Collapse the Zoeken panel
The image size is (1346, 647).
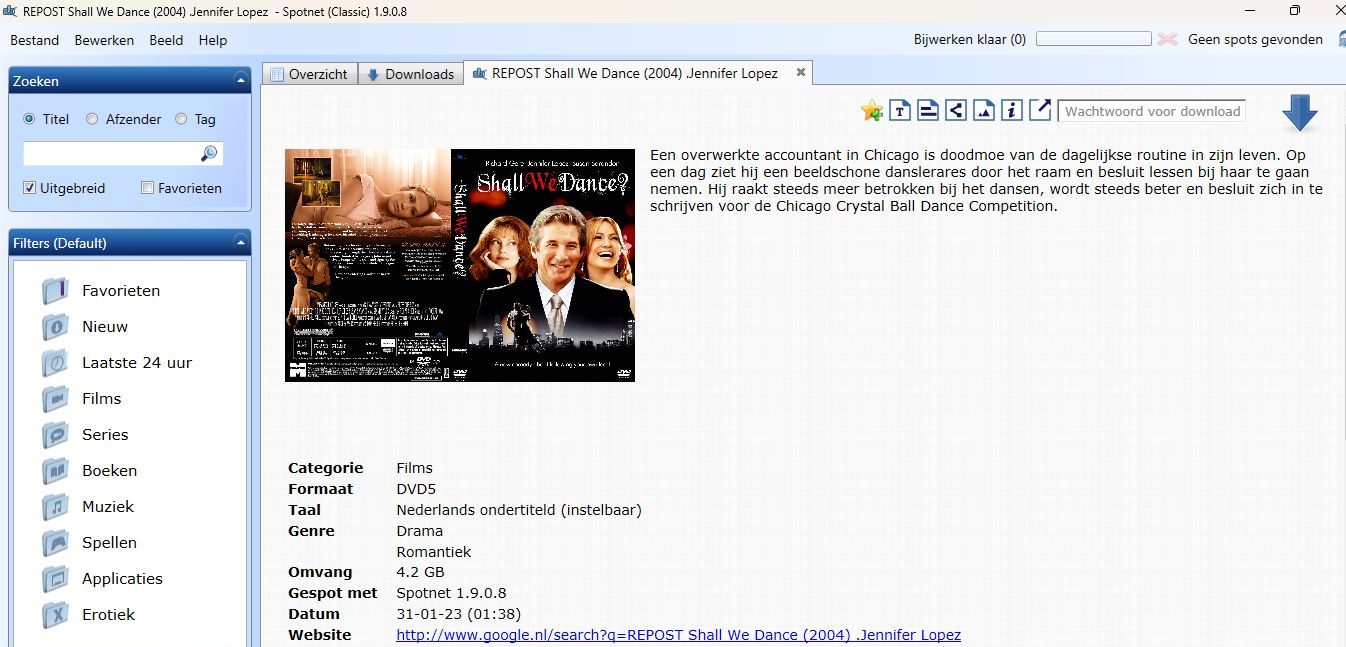click(x=240, y=81)
